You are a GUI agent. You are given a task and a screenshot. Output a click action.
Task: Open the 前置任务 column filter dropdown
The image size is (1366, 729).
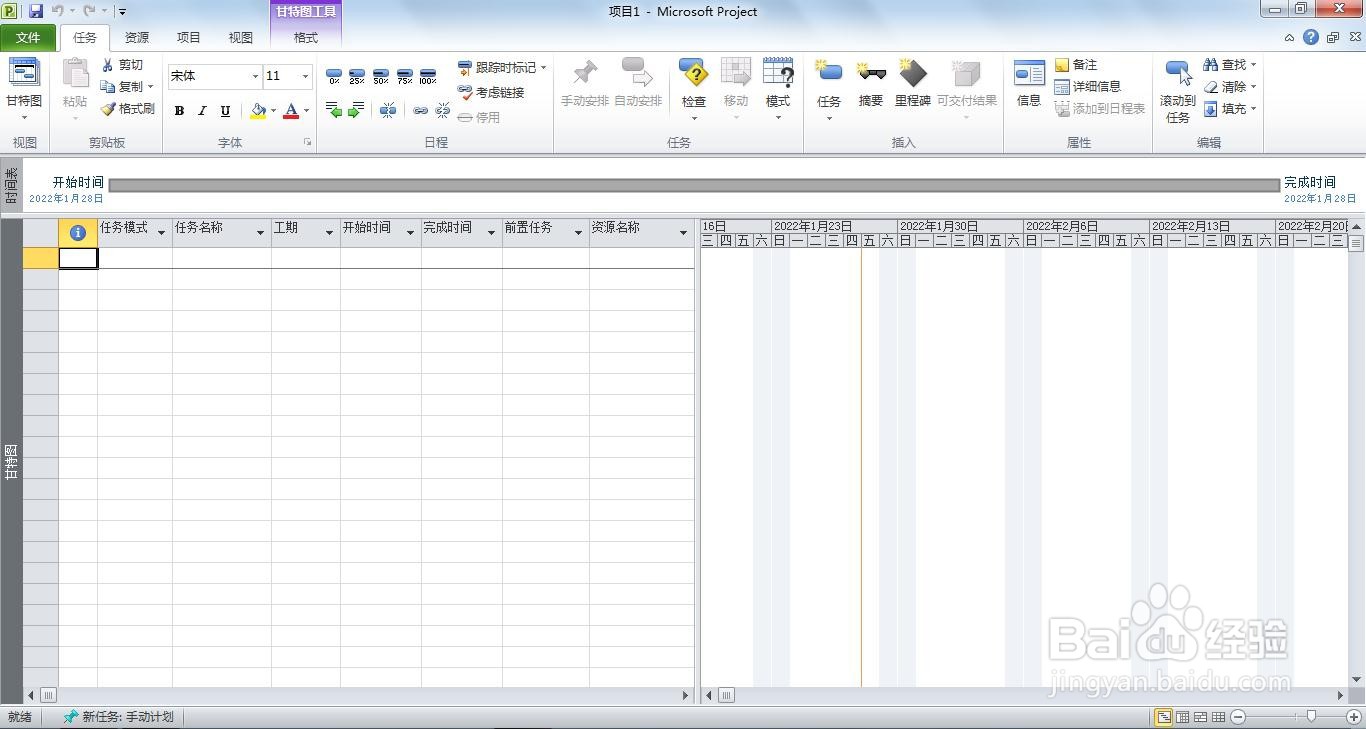(x=578, y=232)
